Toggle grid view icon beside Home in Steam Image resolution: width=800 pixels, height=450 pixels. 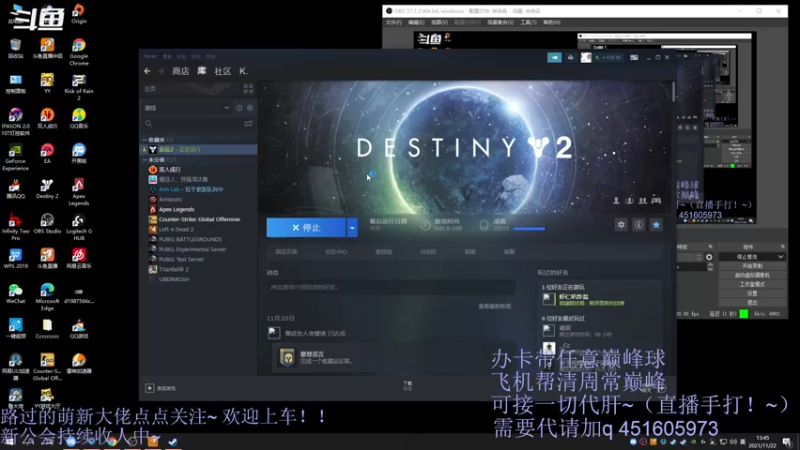pyautogui.click(x=248, y=89)
